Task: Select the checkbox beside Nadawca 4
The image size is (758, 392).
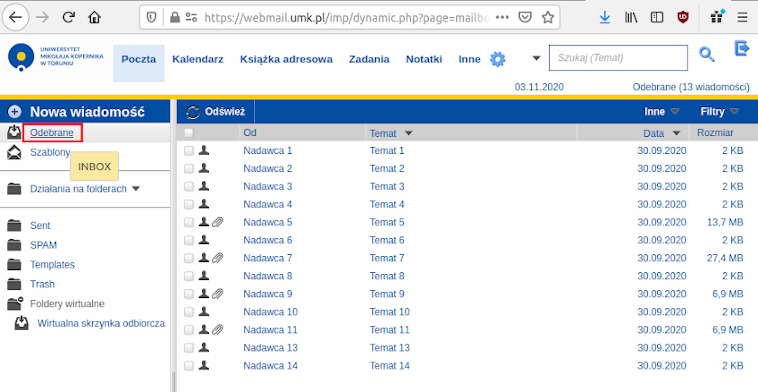Action: 189,204
